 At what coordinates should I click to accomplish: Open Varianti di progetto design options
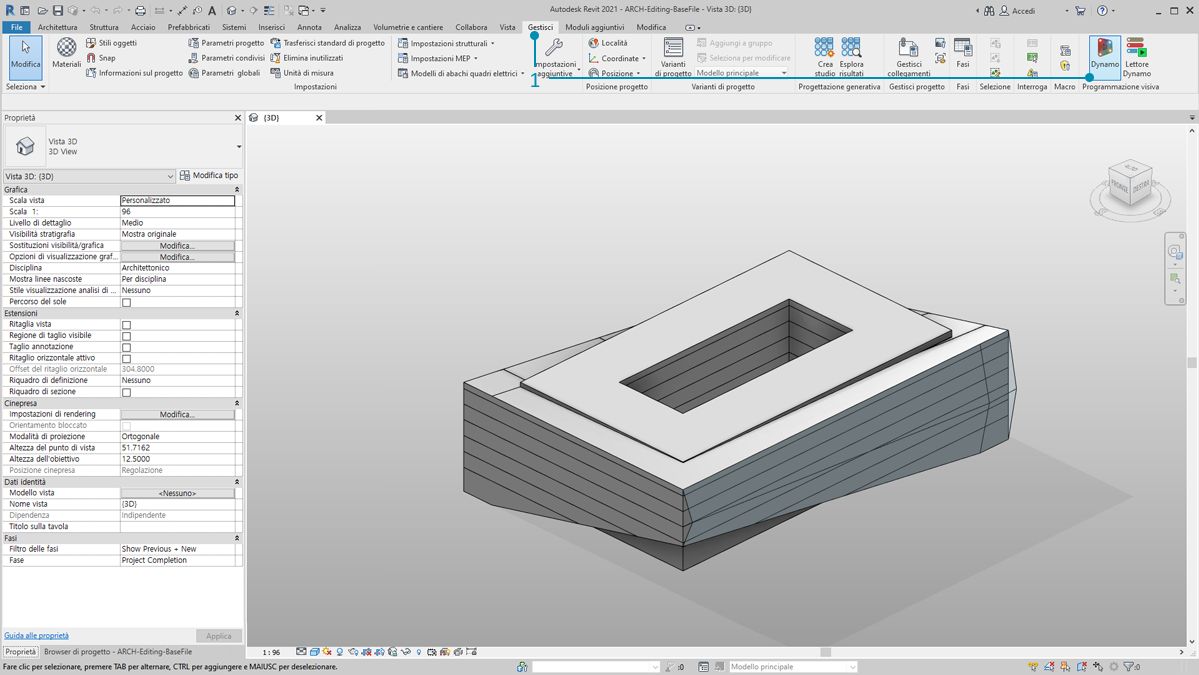(673, 57)
